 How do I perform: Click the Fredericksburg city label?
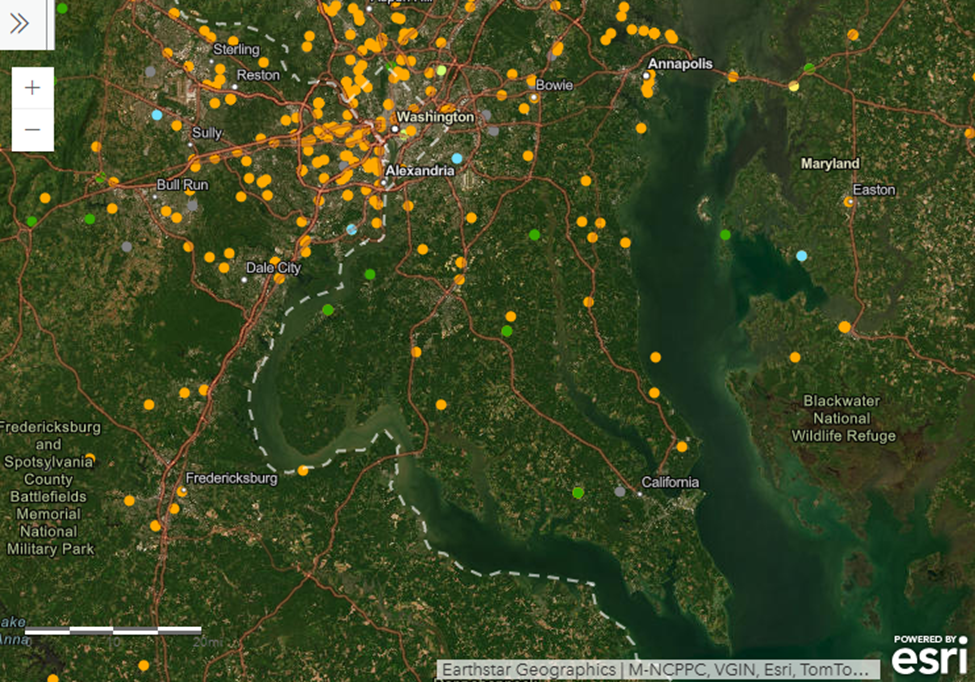pyautogui.click(x=236, y=478)
